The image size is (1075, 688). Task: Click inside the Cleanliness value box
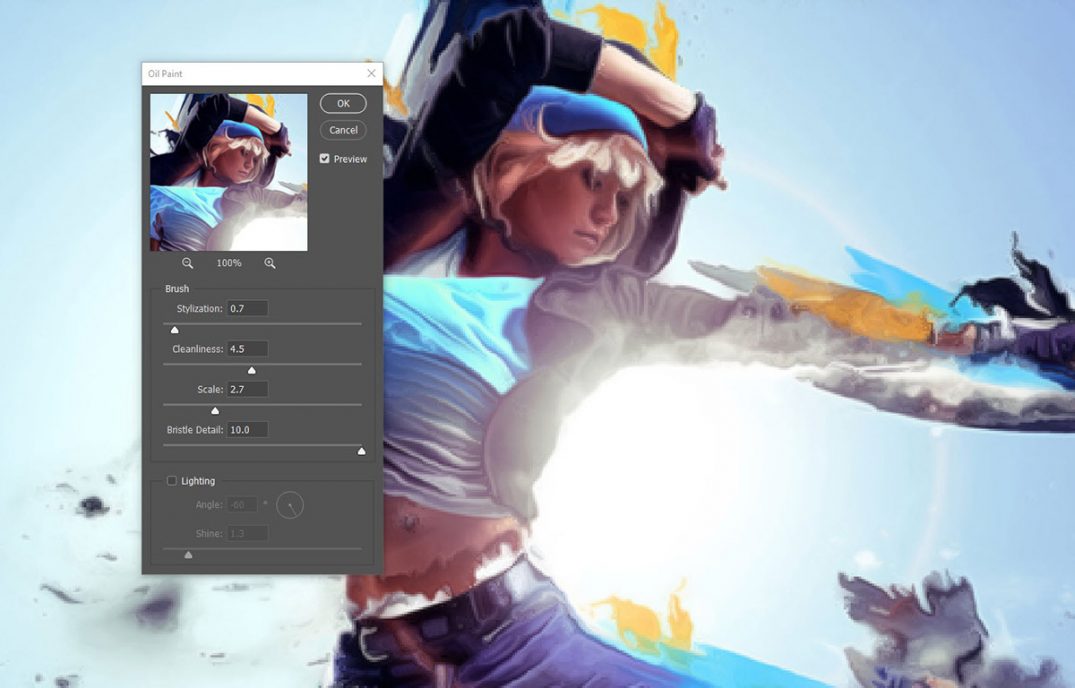249,348
